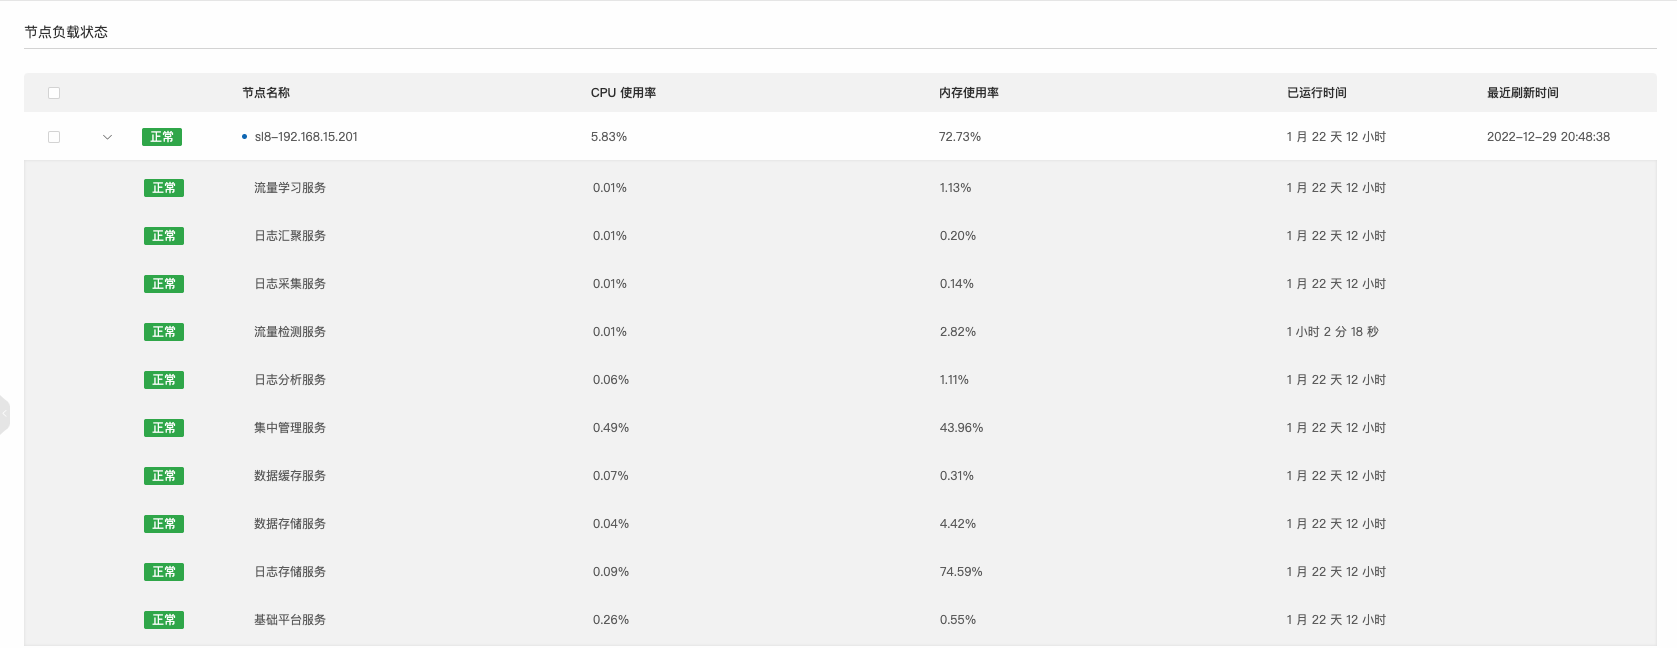Click the blue dot beside sl8-192.168.15.201
Image resolution: width=1677 pixels, height=648 pixels.
coord(244,137)
